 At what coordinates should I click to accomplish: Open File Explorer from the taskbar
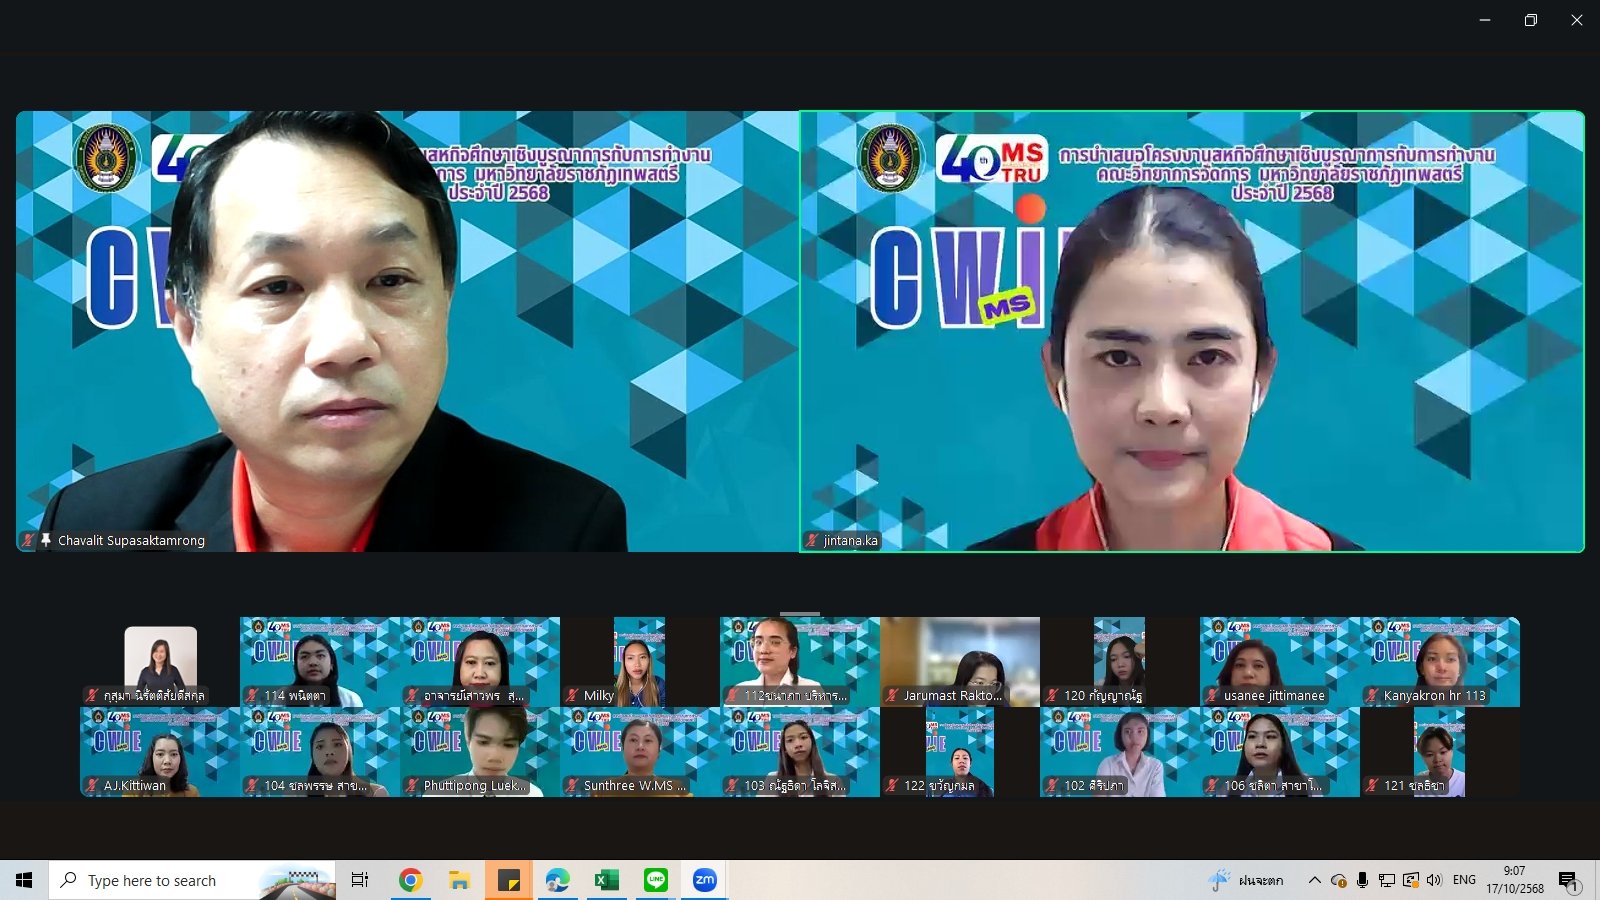point(459,880)
